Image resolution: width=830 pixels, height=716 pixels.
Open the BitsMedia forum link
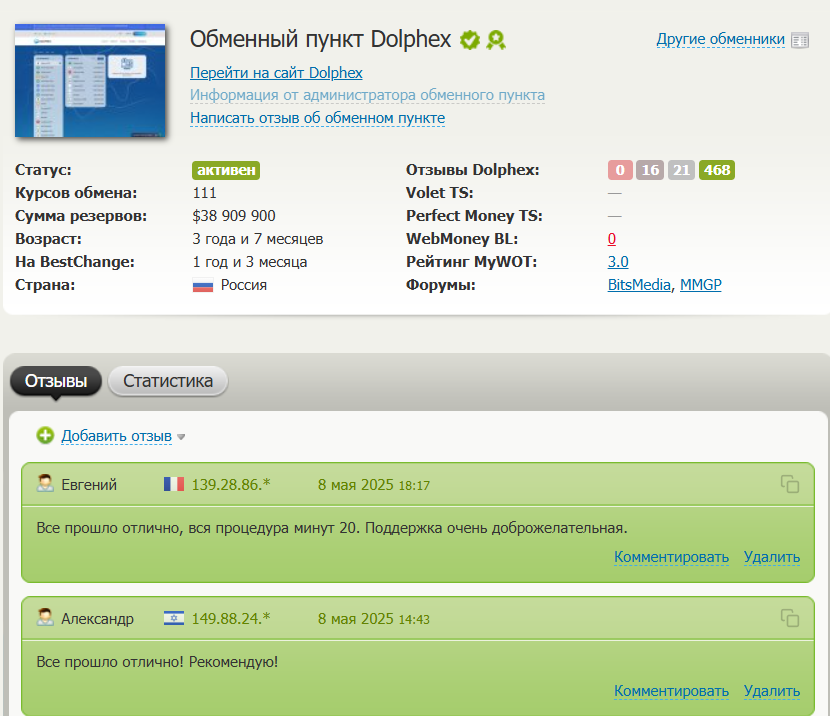pyautogui.click(x=640, y=285)
